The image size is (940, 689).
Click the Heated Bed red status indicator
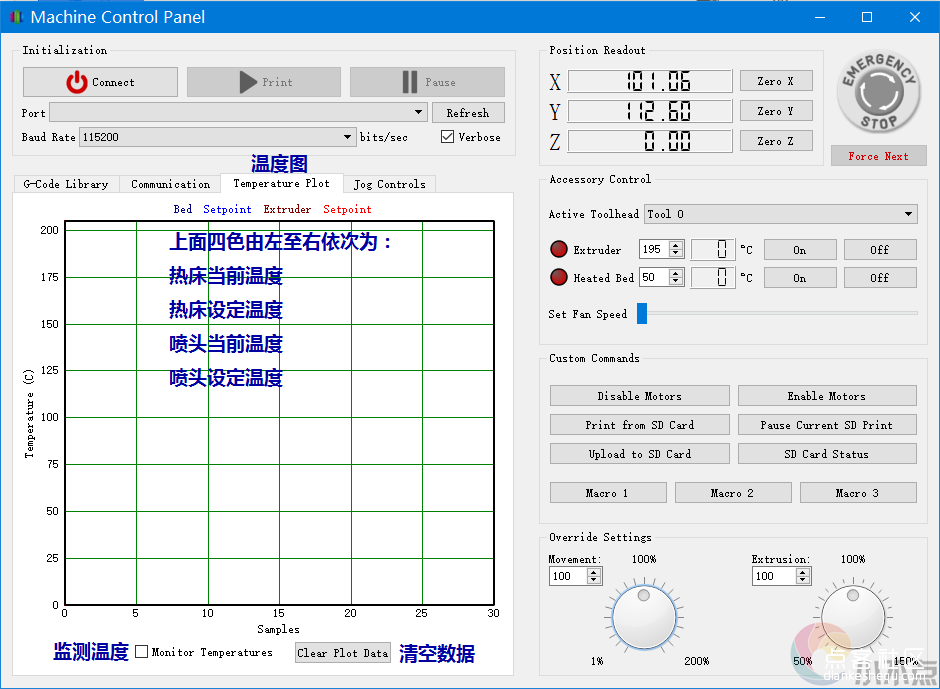click(x=559, y=278)
